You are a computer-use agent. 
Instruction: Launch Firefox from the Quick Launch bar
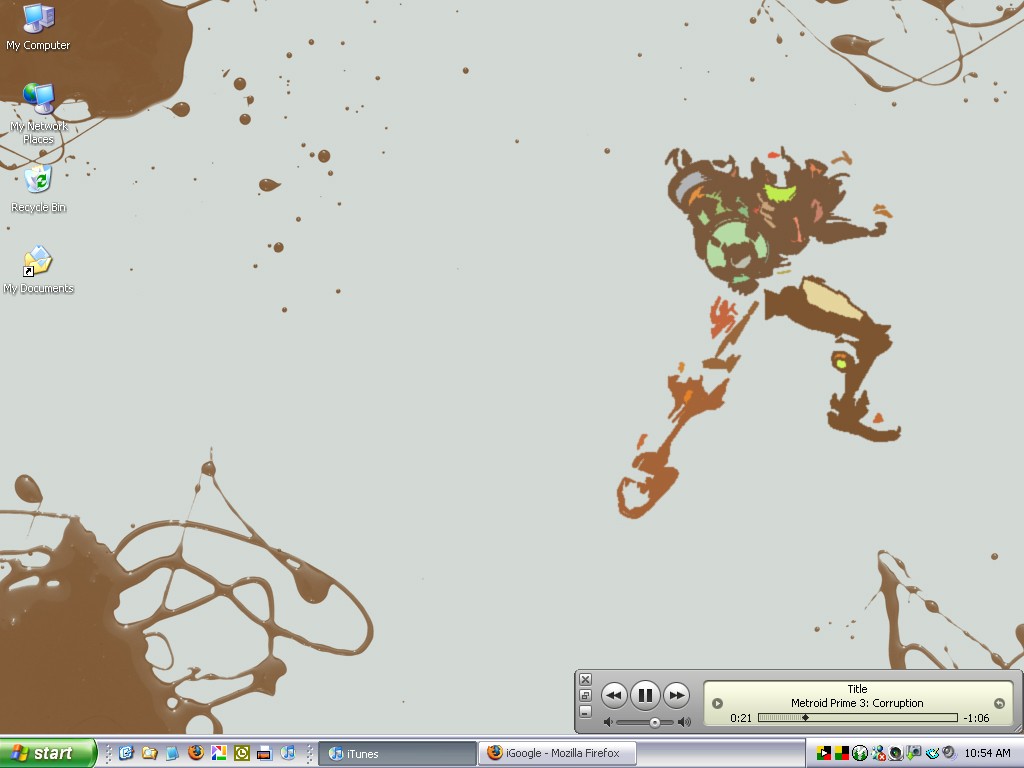(195, 753)
